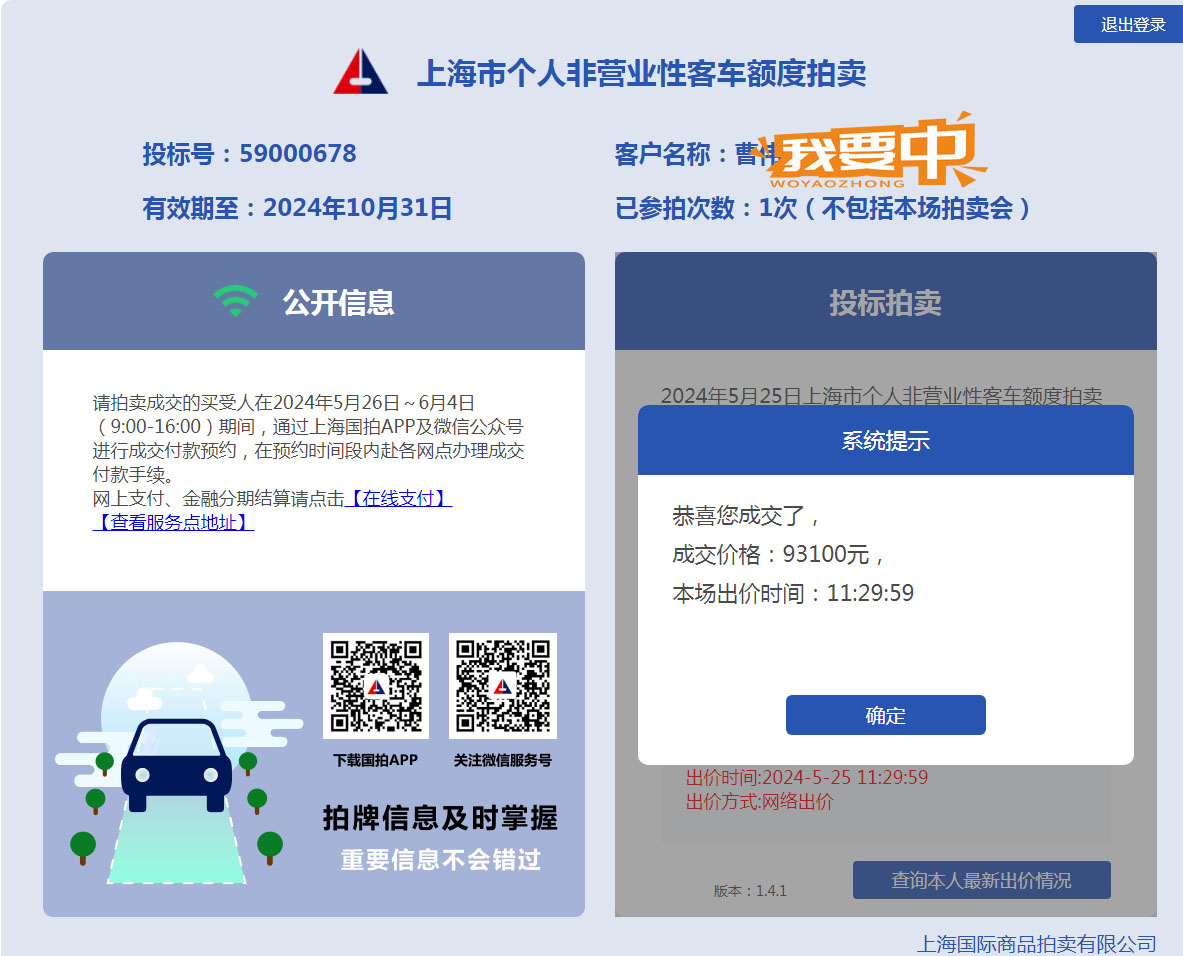This screenshot has width=1183, height=956.
Task: Click the 投标号 59000678 text
Action: 249,154
